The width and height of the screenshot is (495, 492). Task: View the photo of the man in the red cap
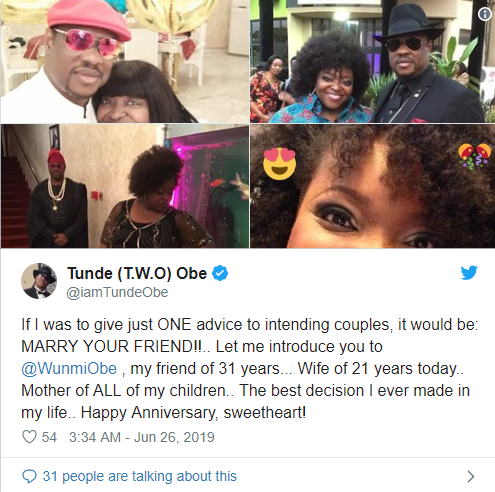(125, 61)
